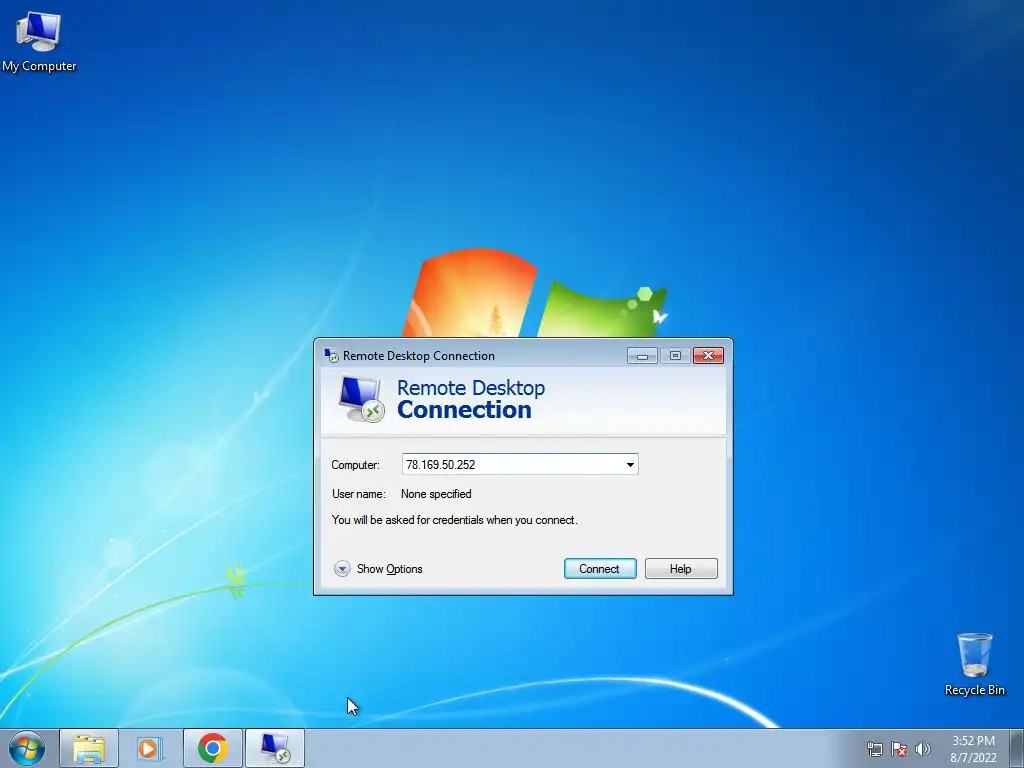1024x768 pixels.
Task: Open the Computer address dropdown arrow
Action: pos(630,464)
